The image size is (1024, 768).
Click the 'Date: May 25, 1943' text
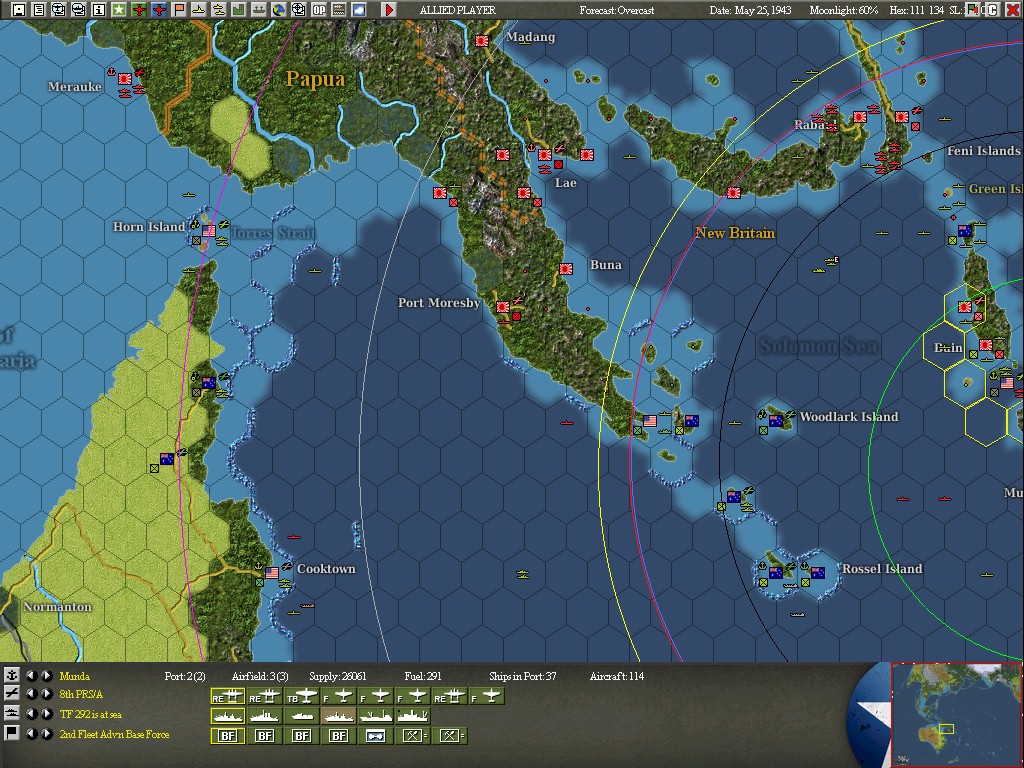(x=750, y=10)
